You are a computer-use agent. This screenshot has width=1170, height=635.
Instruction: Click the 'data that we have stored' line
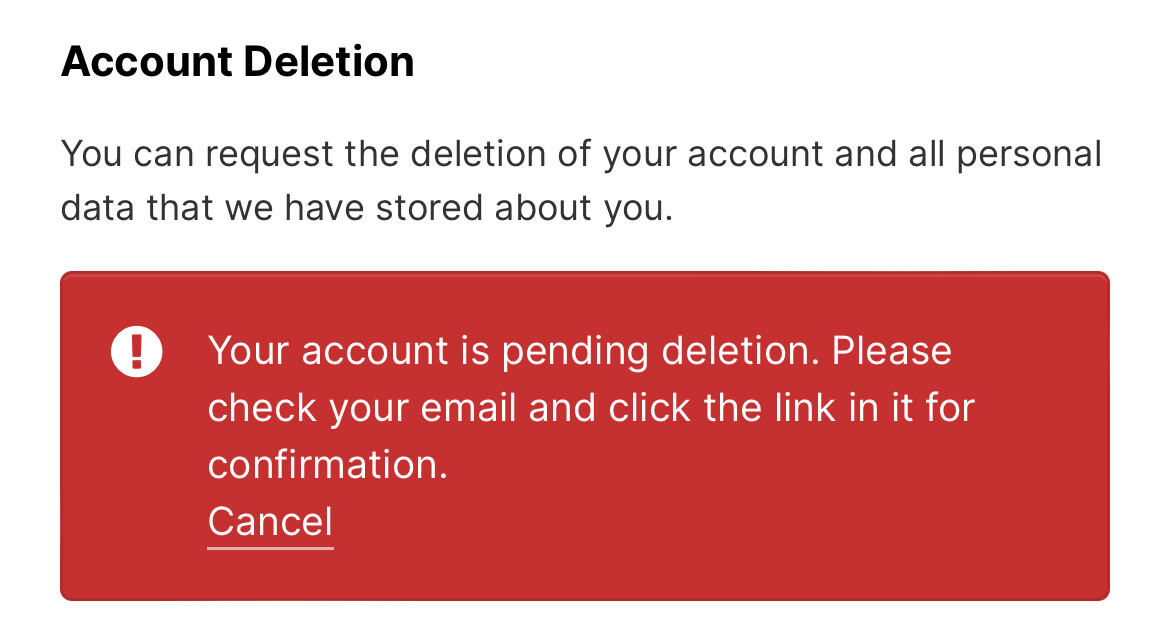point(366,208)
